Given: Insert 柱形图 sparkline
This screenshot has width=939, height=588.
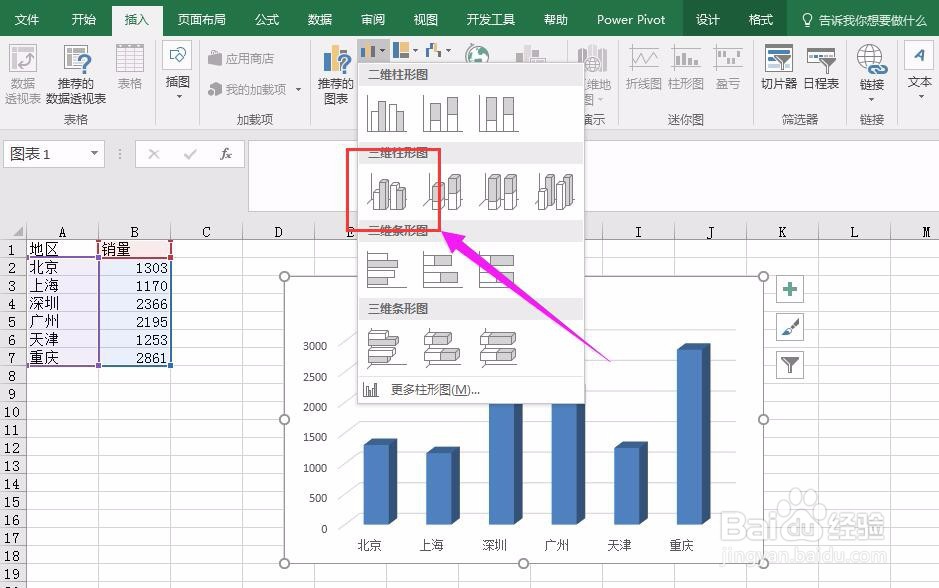Looking at the screenshot, I should coord(686,67).
